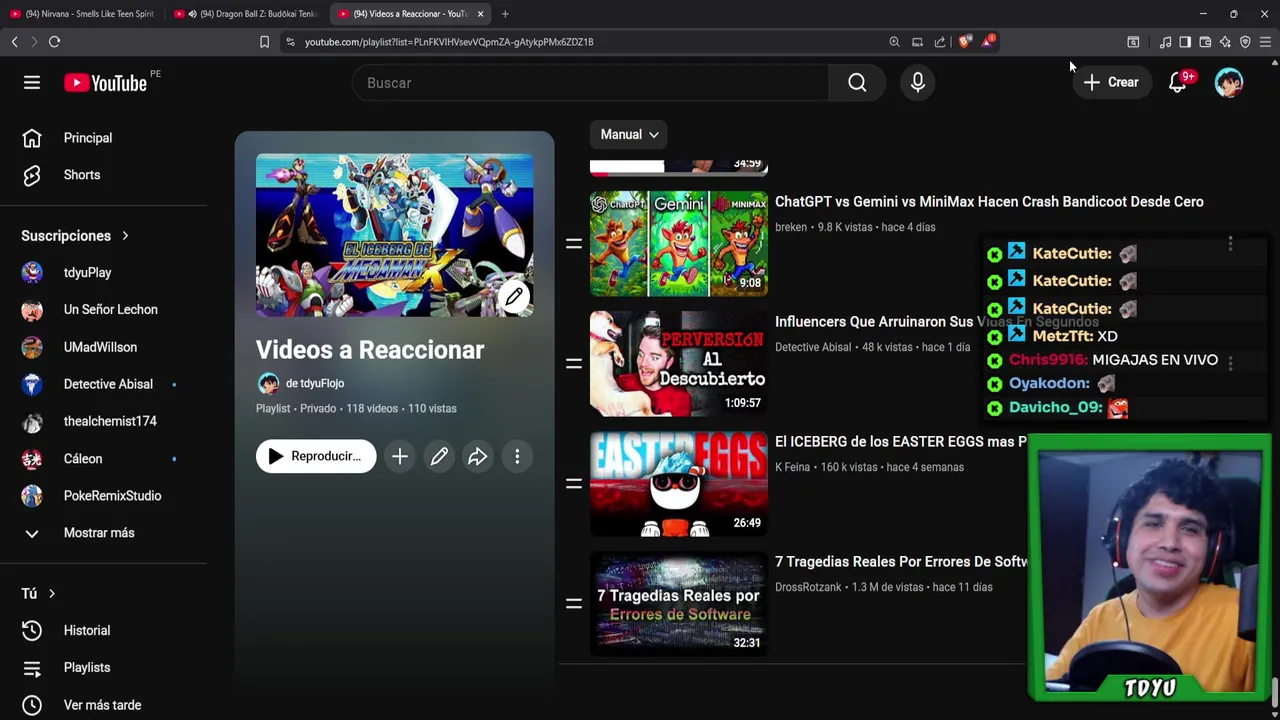The width and height of the screenshot is (1280, 720).
Task: Start voice search with microphone
Action: click(x=917, y=83)
